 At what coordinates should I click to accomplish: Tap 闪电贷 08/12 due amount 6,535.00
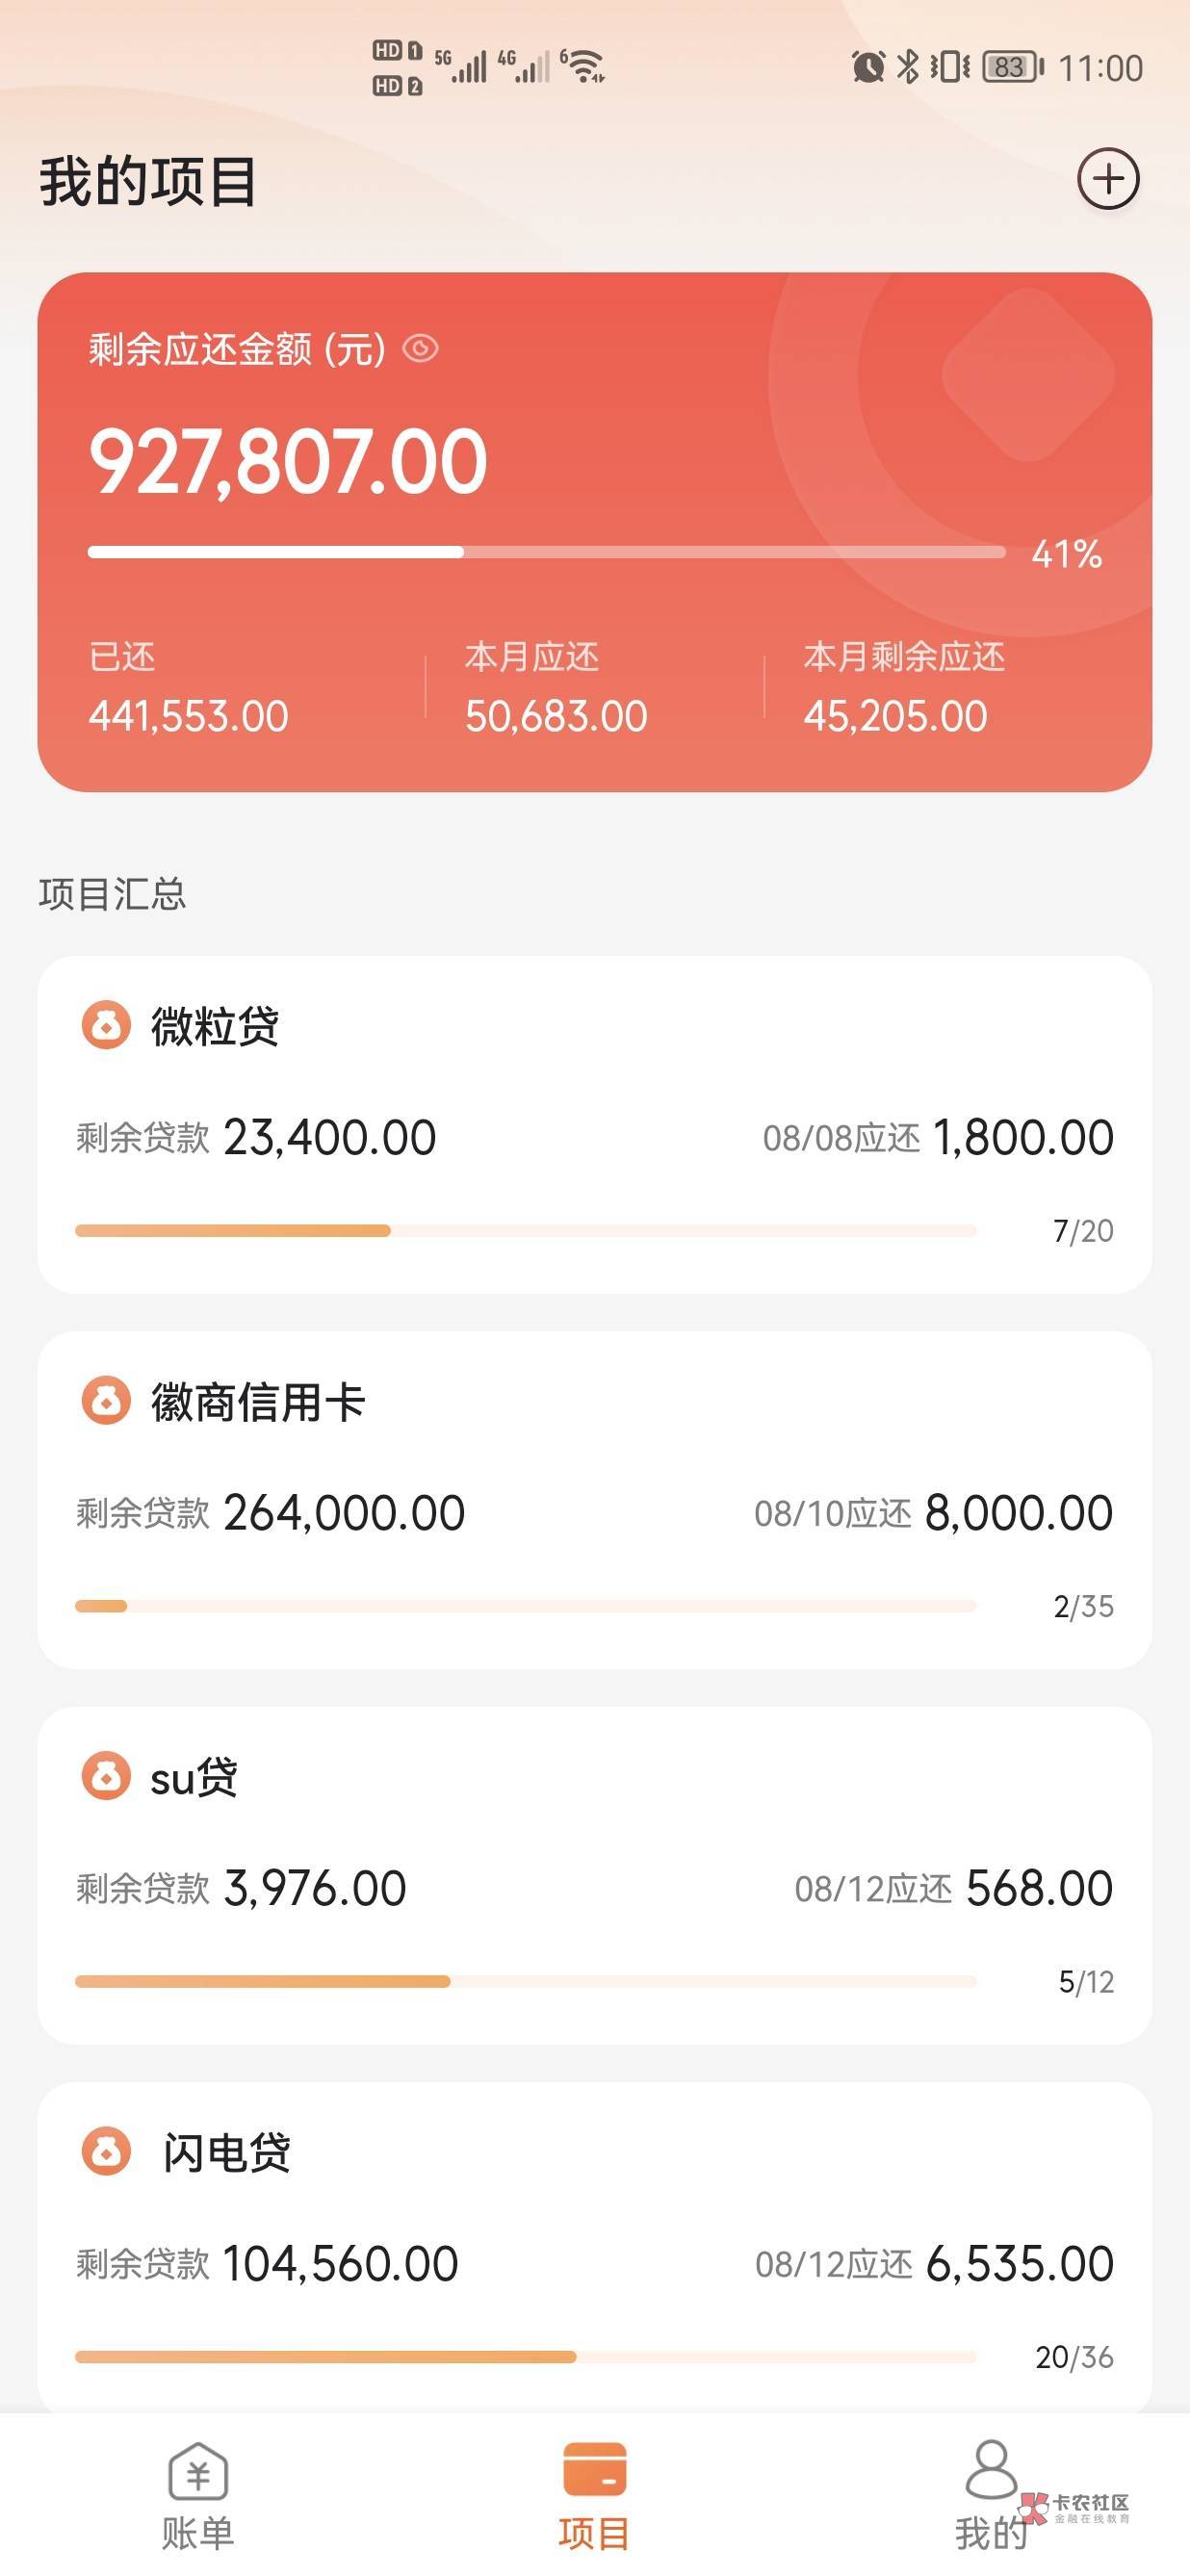tap(1019, 2264)
